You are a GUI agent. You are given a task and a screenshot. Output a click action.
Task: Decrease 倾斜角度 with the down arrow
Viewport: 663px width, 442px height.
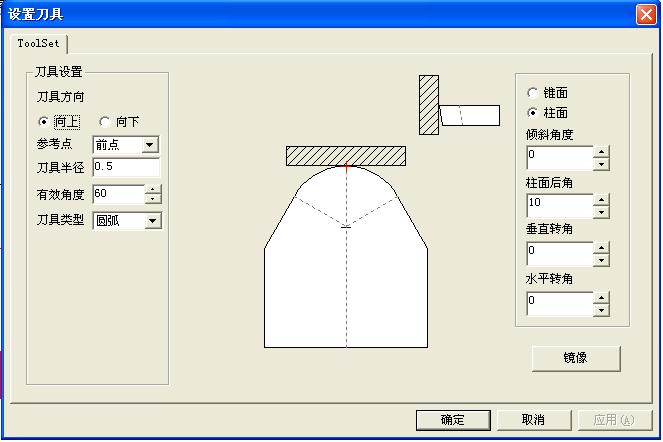(601, 164)
